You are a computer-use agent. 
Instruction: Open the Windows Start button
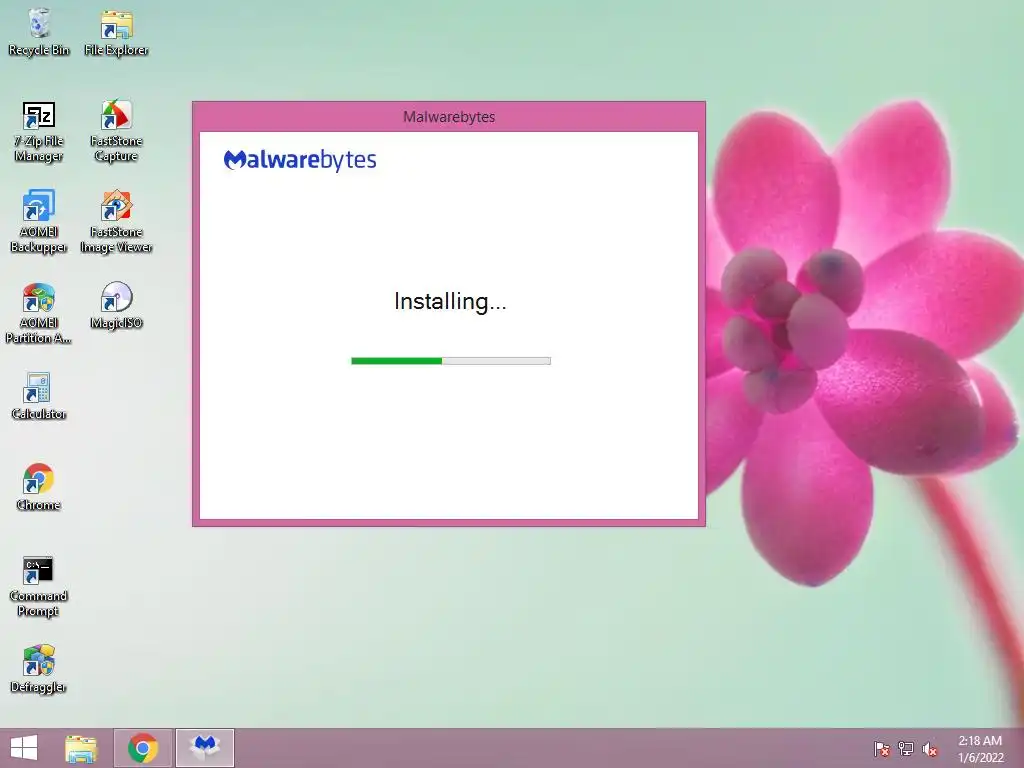(x=24, y=748)
